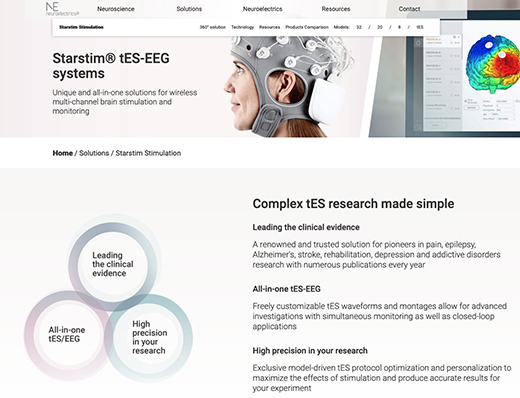Go to the Contact page

[409, 9]
